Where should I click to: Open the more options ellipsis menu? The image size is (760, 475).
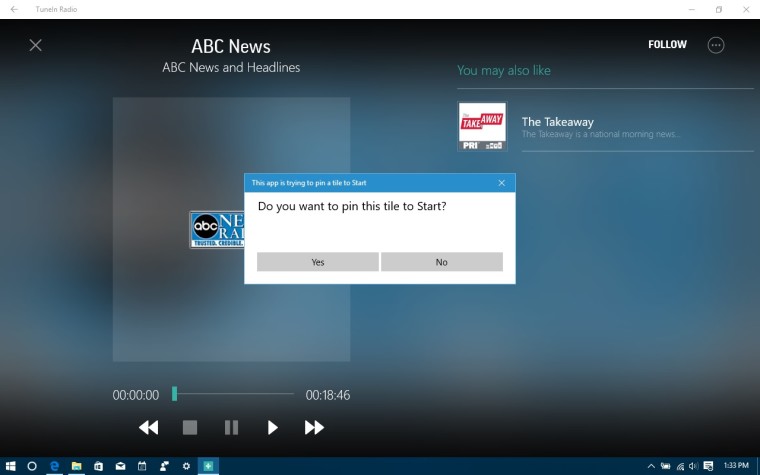click(x=716, y=45)
